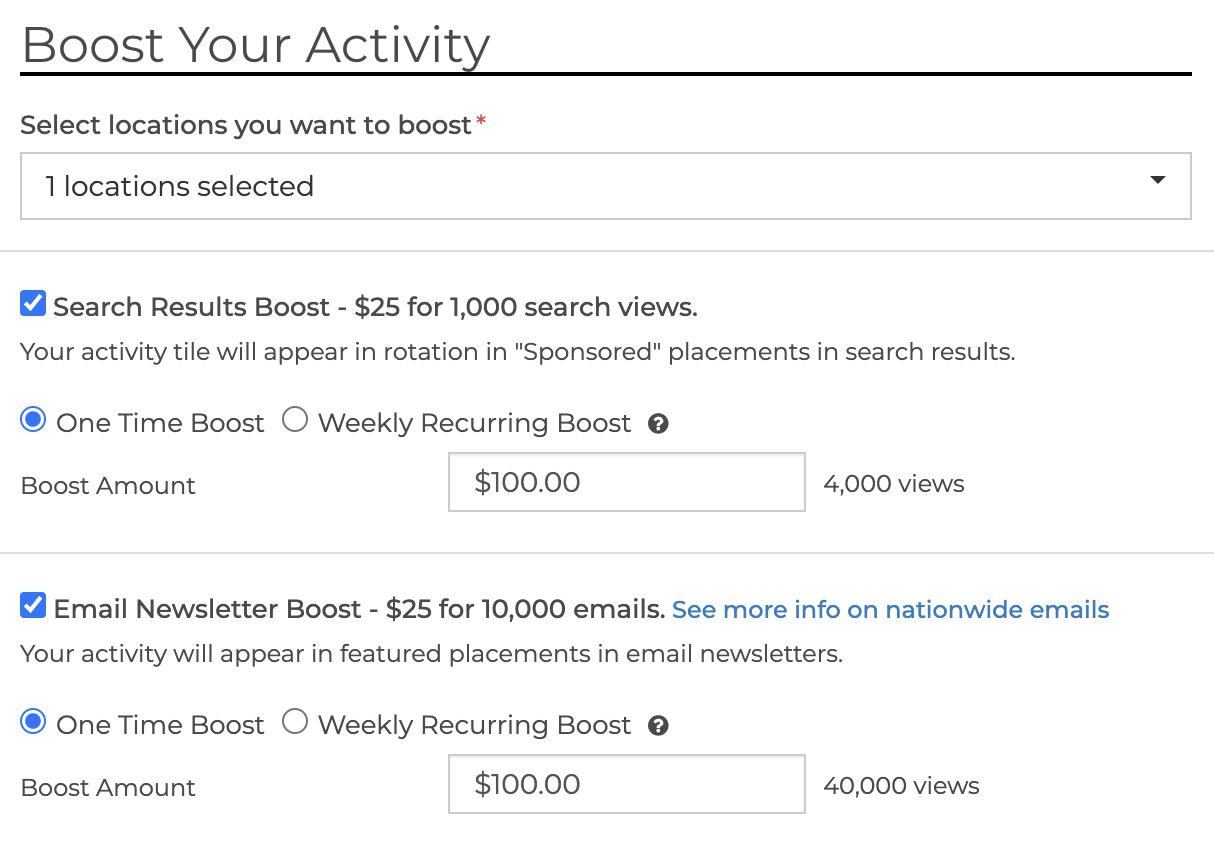Select One Time Boost radio under Search Results
1214x846 pixels.
pyautogui.click(x=33, y=420)
